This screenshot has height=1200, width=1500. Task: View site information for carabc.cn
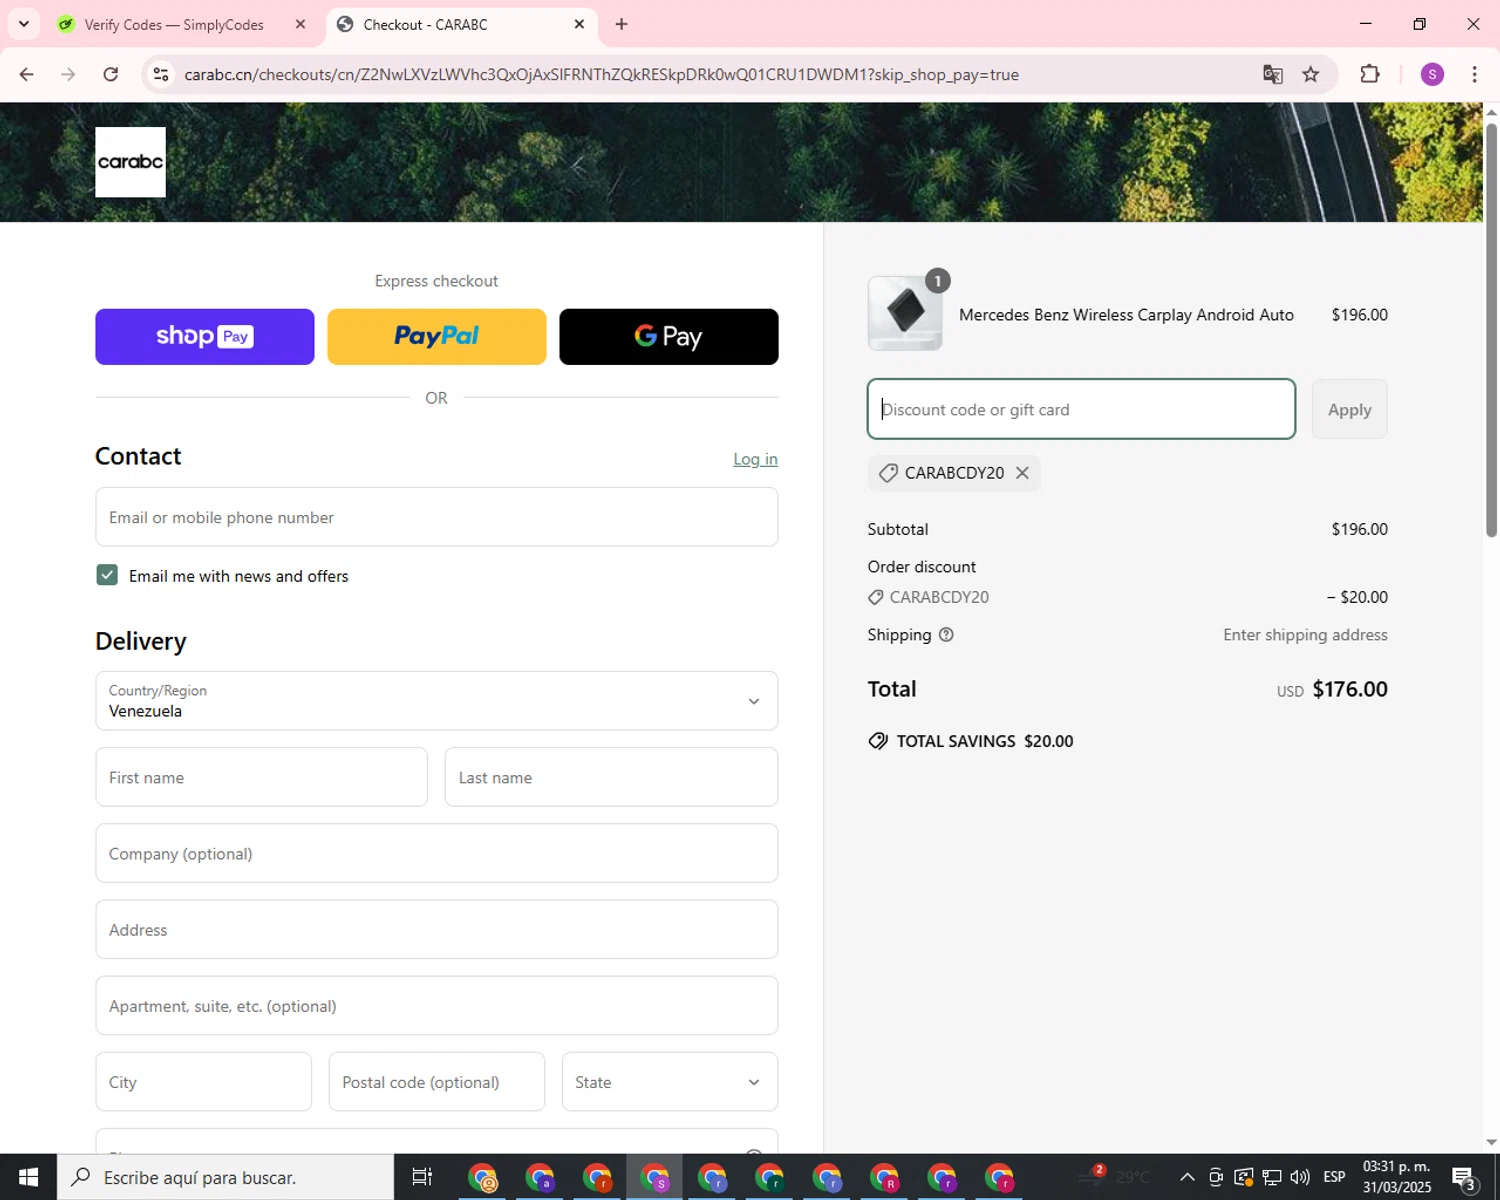coord(161,74)
